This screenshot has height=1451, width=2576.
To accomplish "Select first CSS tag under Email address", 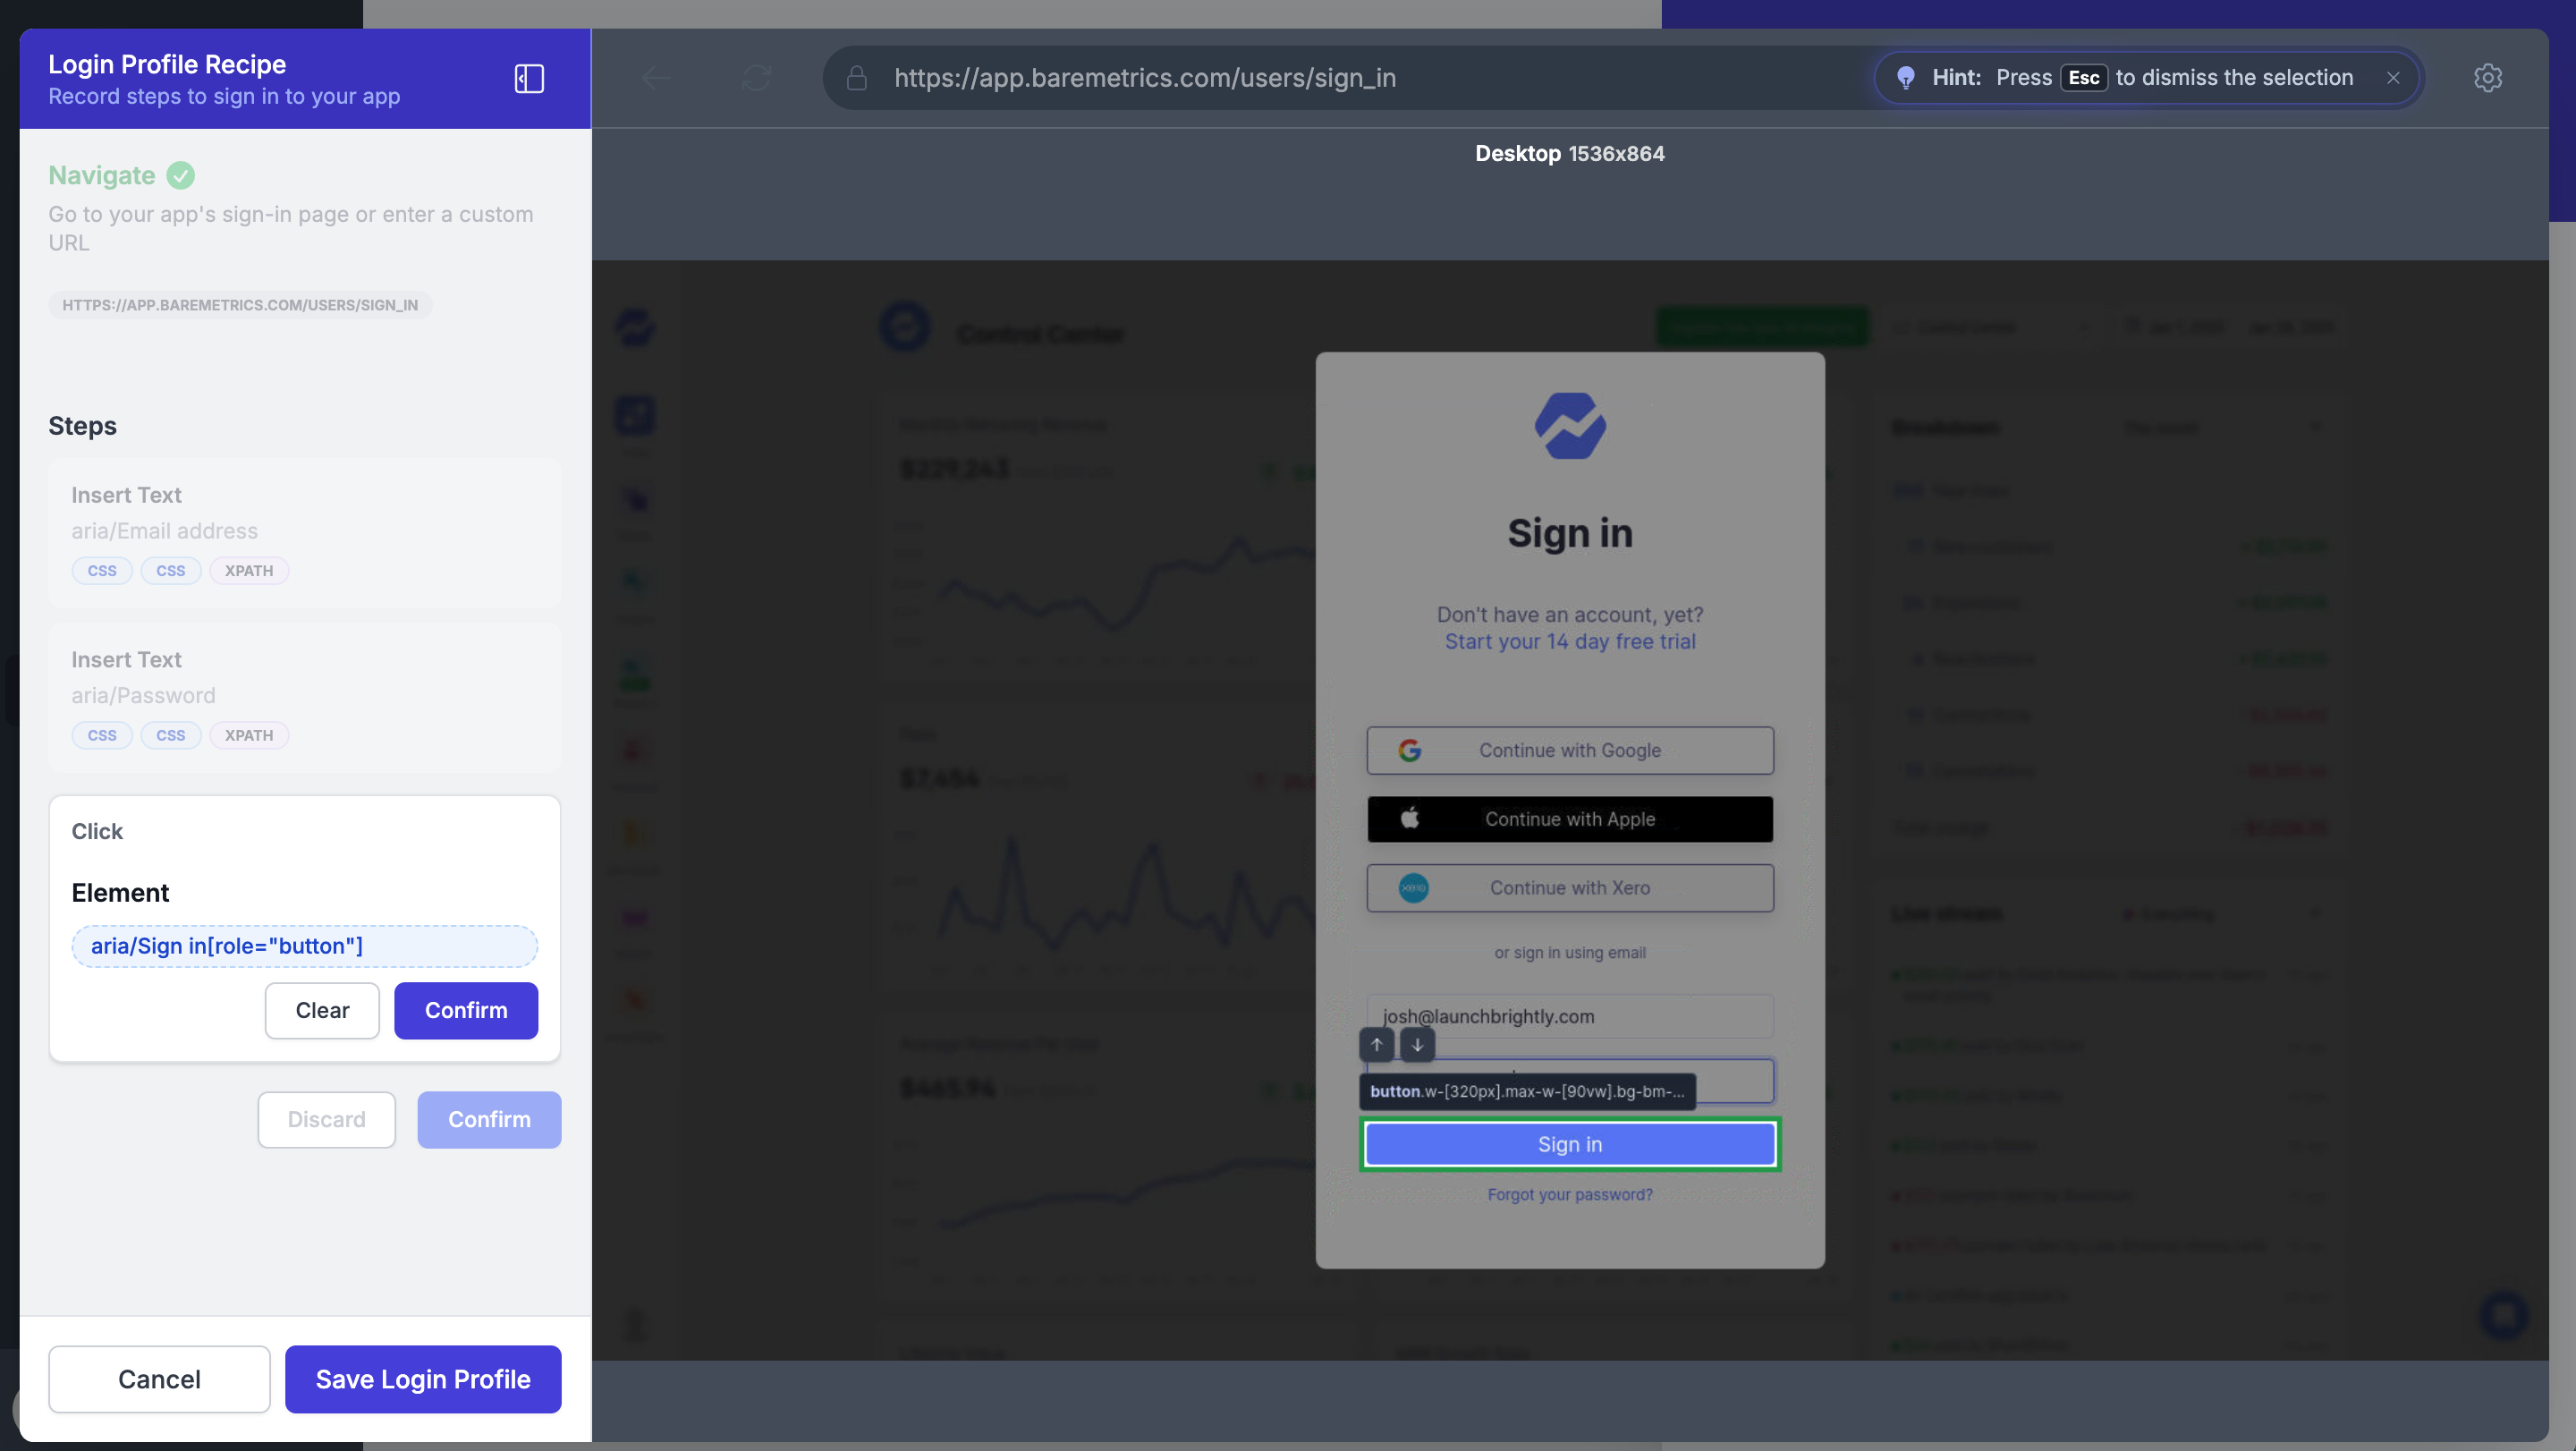I will [x=102, y=570].
